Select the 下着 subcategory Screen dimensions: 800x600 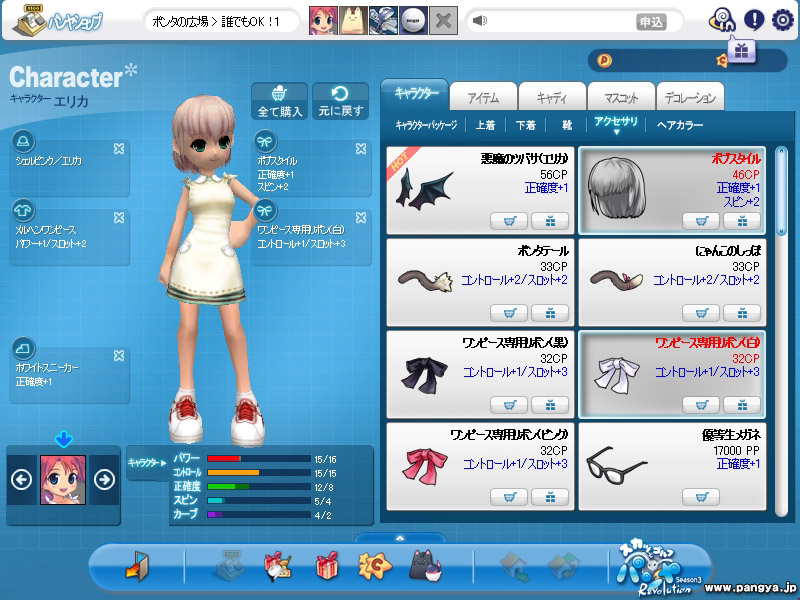point(526,125)
